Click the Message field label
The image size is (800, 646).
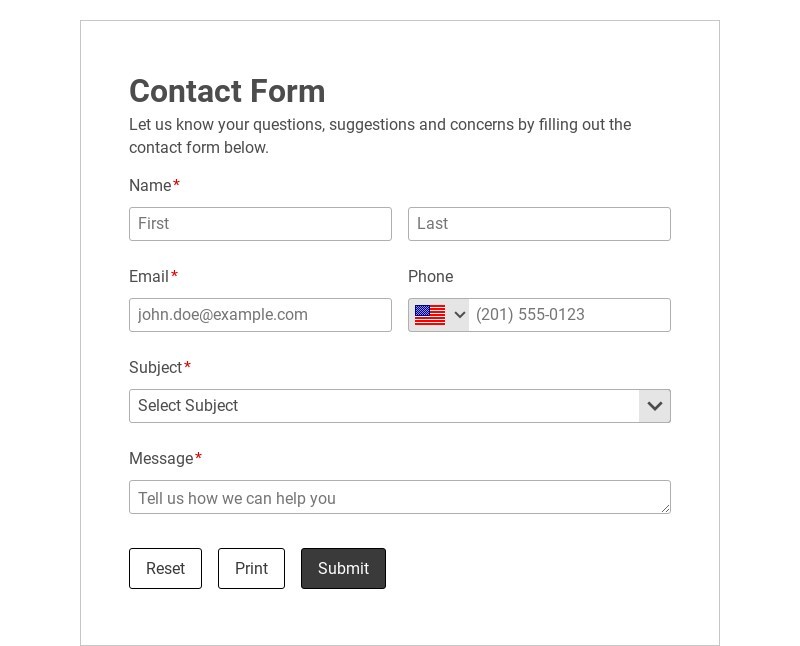coord(161,459)
